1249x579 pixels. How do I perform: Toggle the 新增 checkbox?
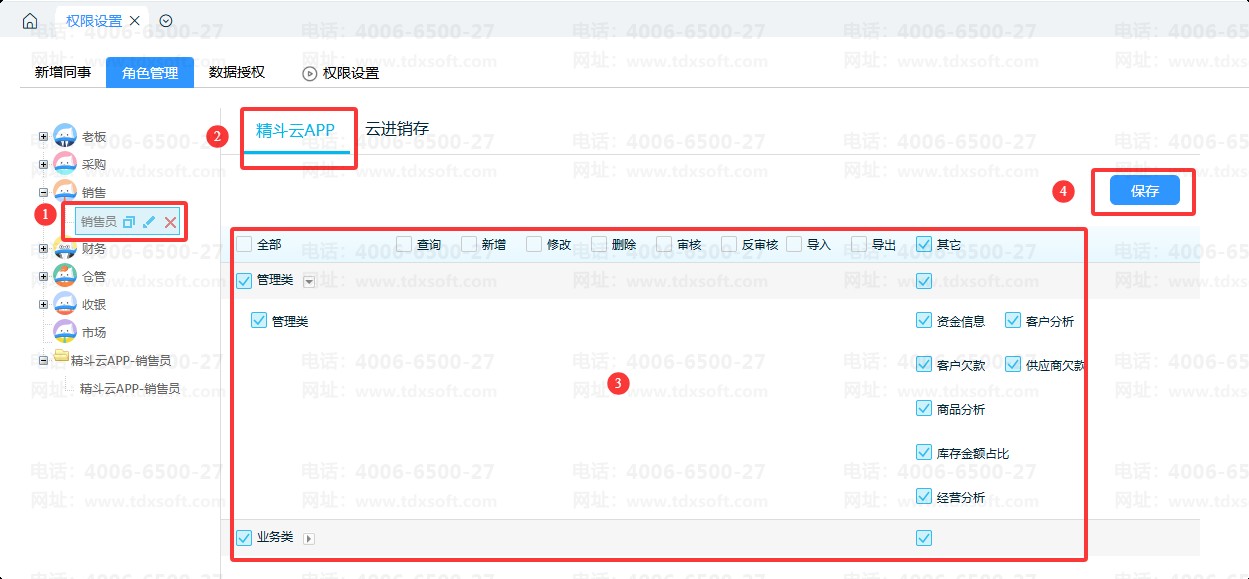click(x=469, y=244)
